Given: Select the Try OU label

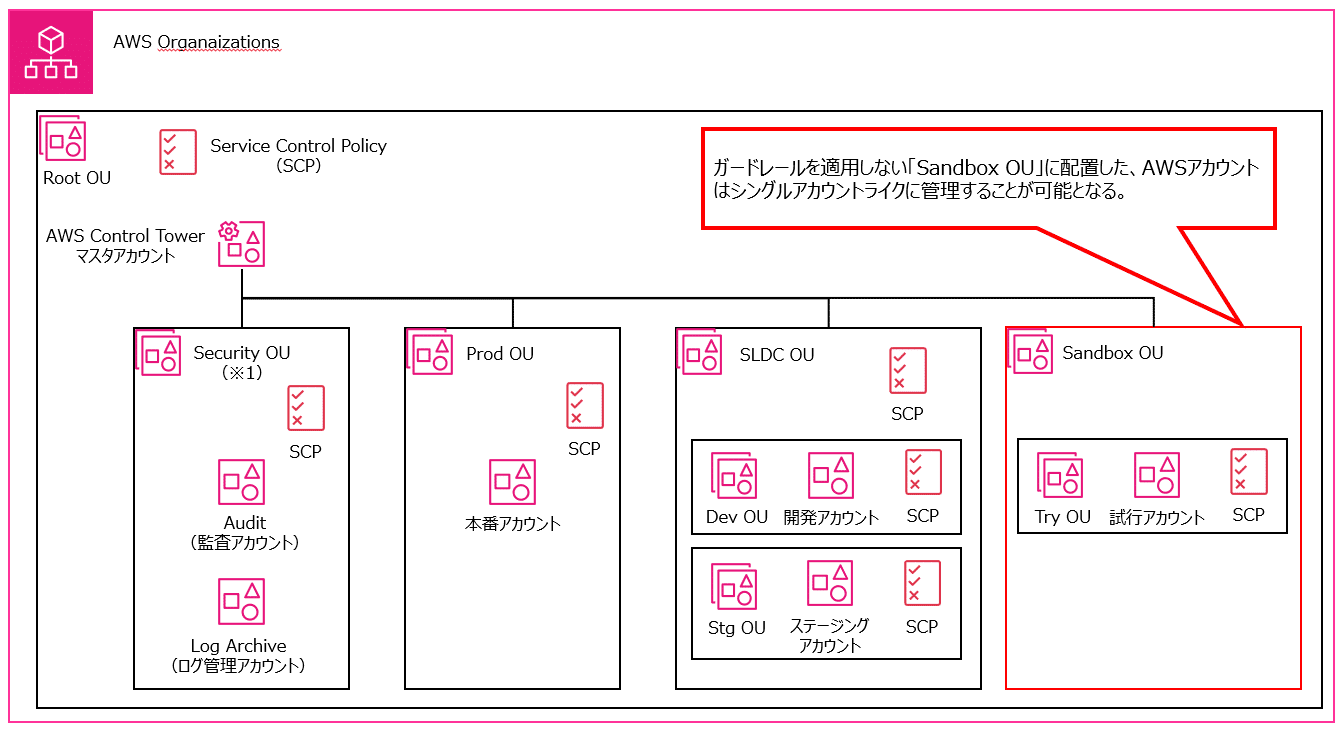Looking at the screenshot, I should pyautogui.click(x=1063, y=517).
